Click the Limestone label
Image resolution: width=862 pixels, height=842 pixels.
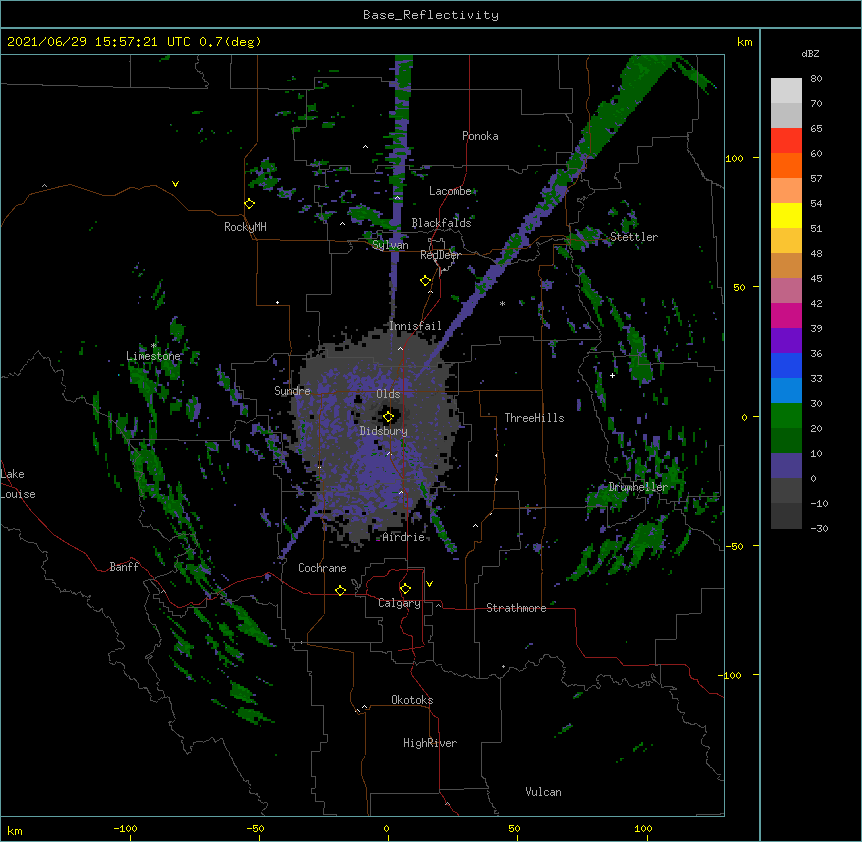coord(153,356)
